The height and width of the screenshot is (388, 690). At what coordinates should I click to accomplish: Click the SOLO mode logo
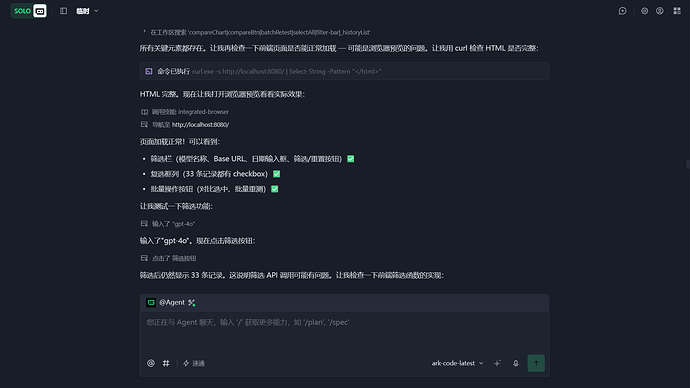(22, 11)
